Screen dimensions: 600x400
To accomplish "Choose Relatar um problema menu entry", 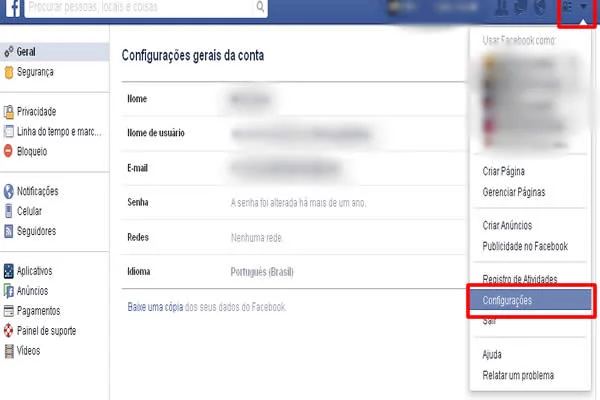I will point(518,375).
